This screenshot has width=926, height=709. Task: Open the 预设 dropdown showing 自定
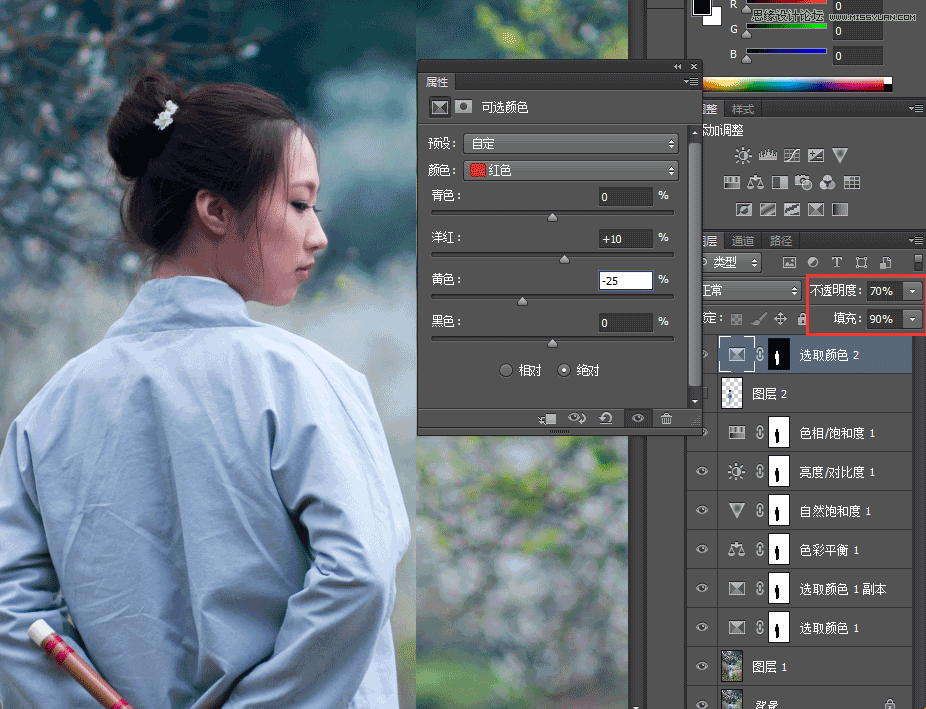[570, 143]
